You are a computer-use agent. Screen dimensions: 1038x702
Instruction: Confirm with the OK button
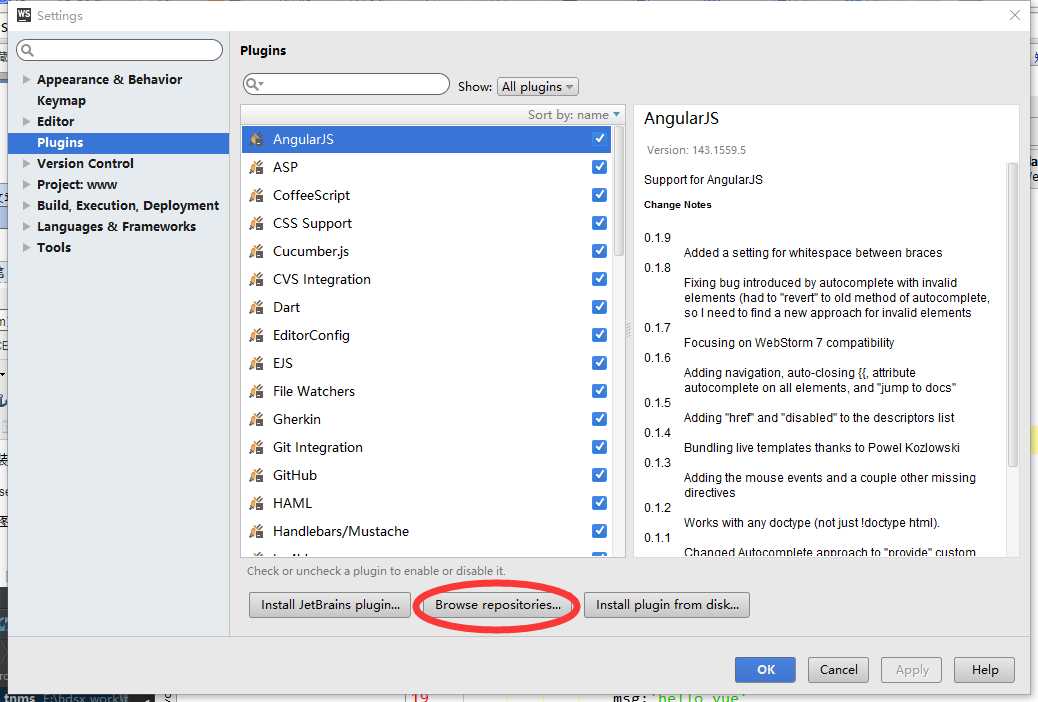pyautogui.click(x=765, y=670)
